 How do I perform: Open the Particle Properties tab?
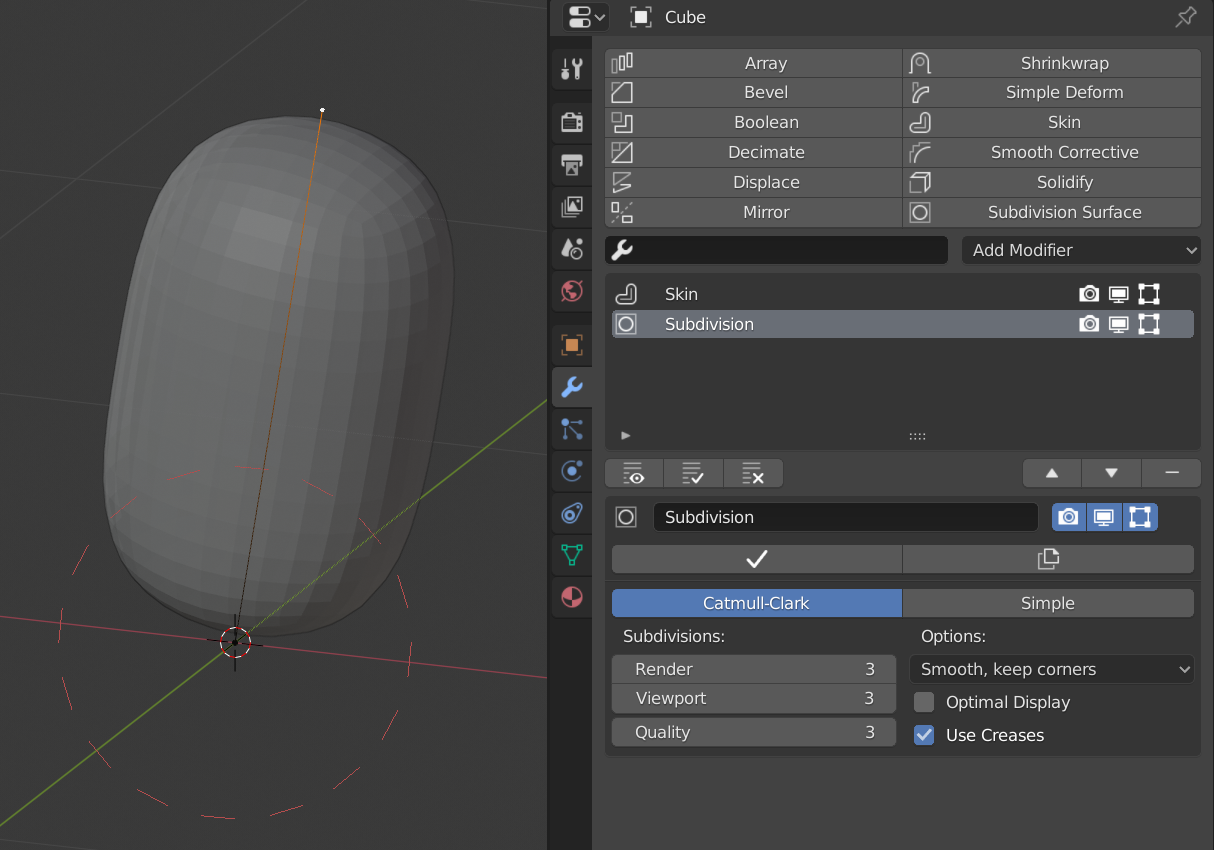(x=572, y=429)
